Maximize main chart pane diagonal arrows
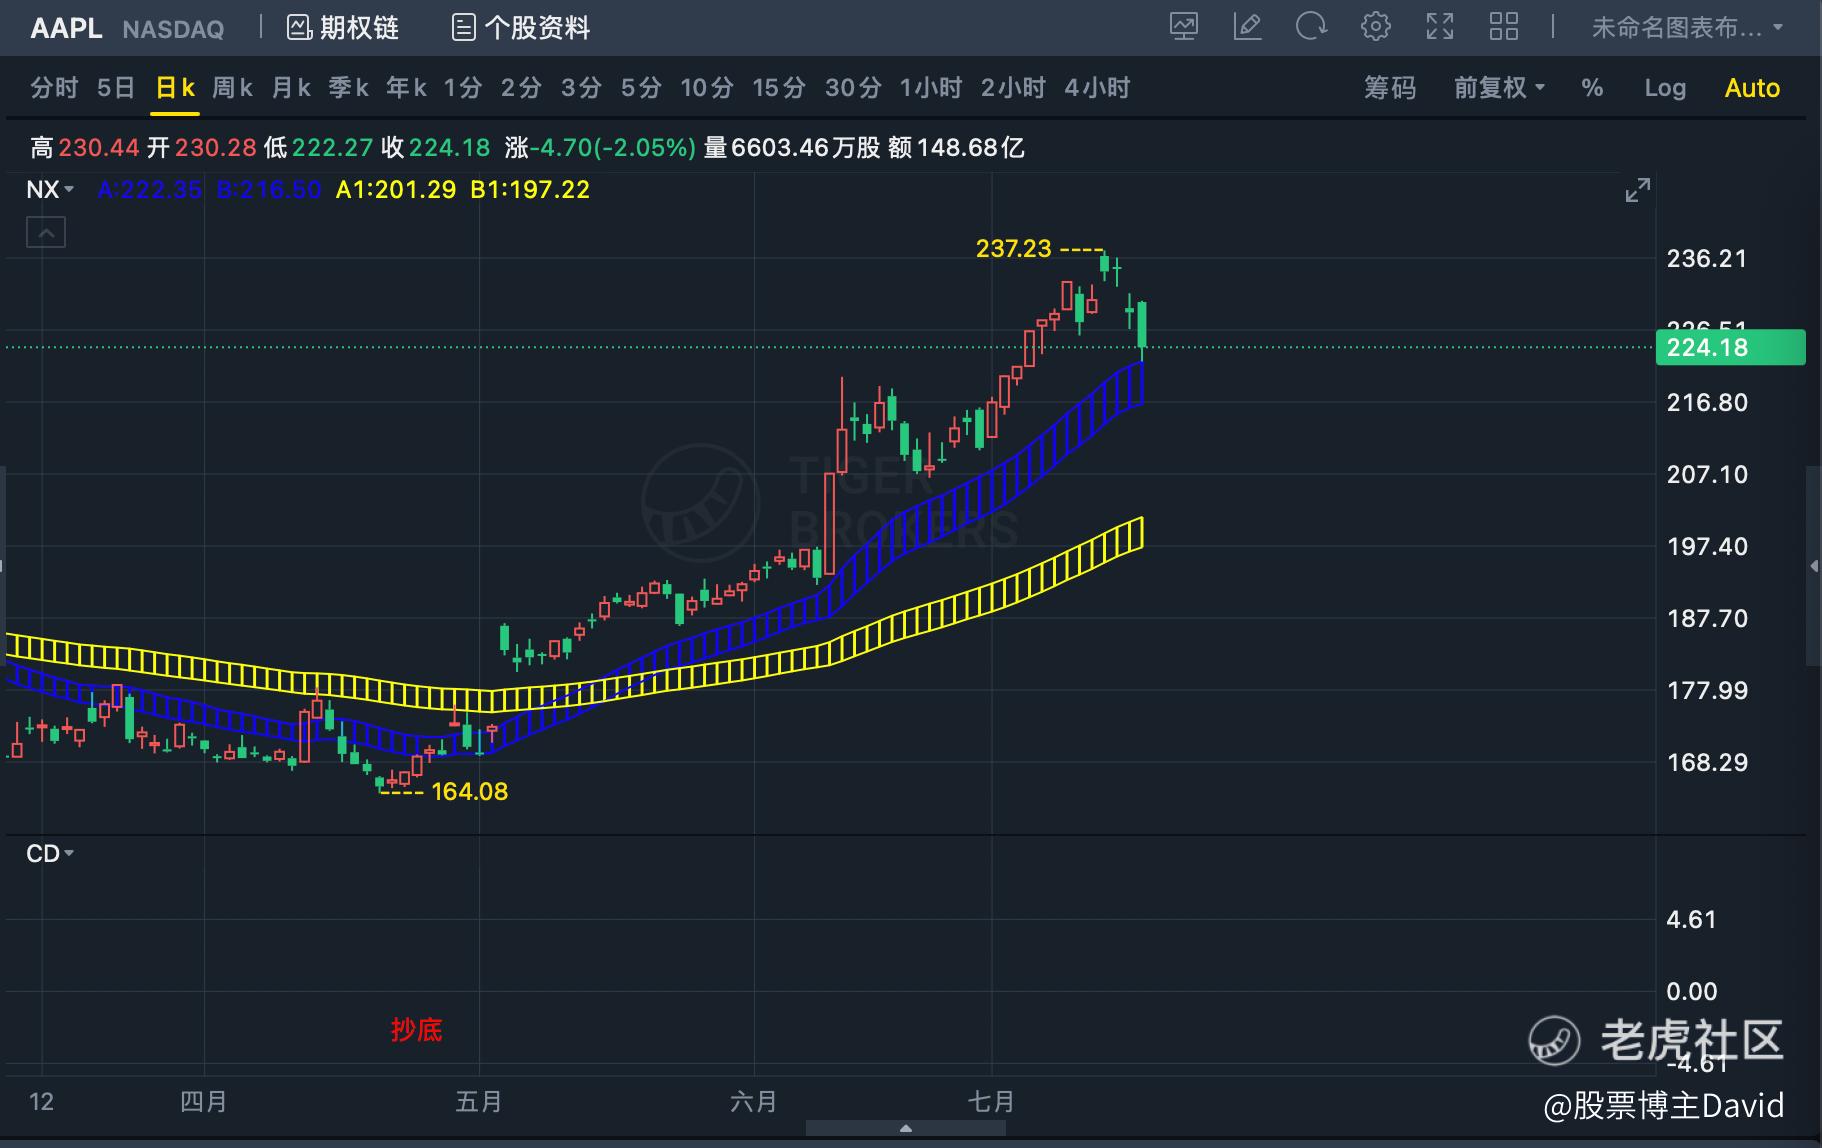 (1637, 190)
